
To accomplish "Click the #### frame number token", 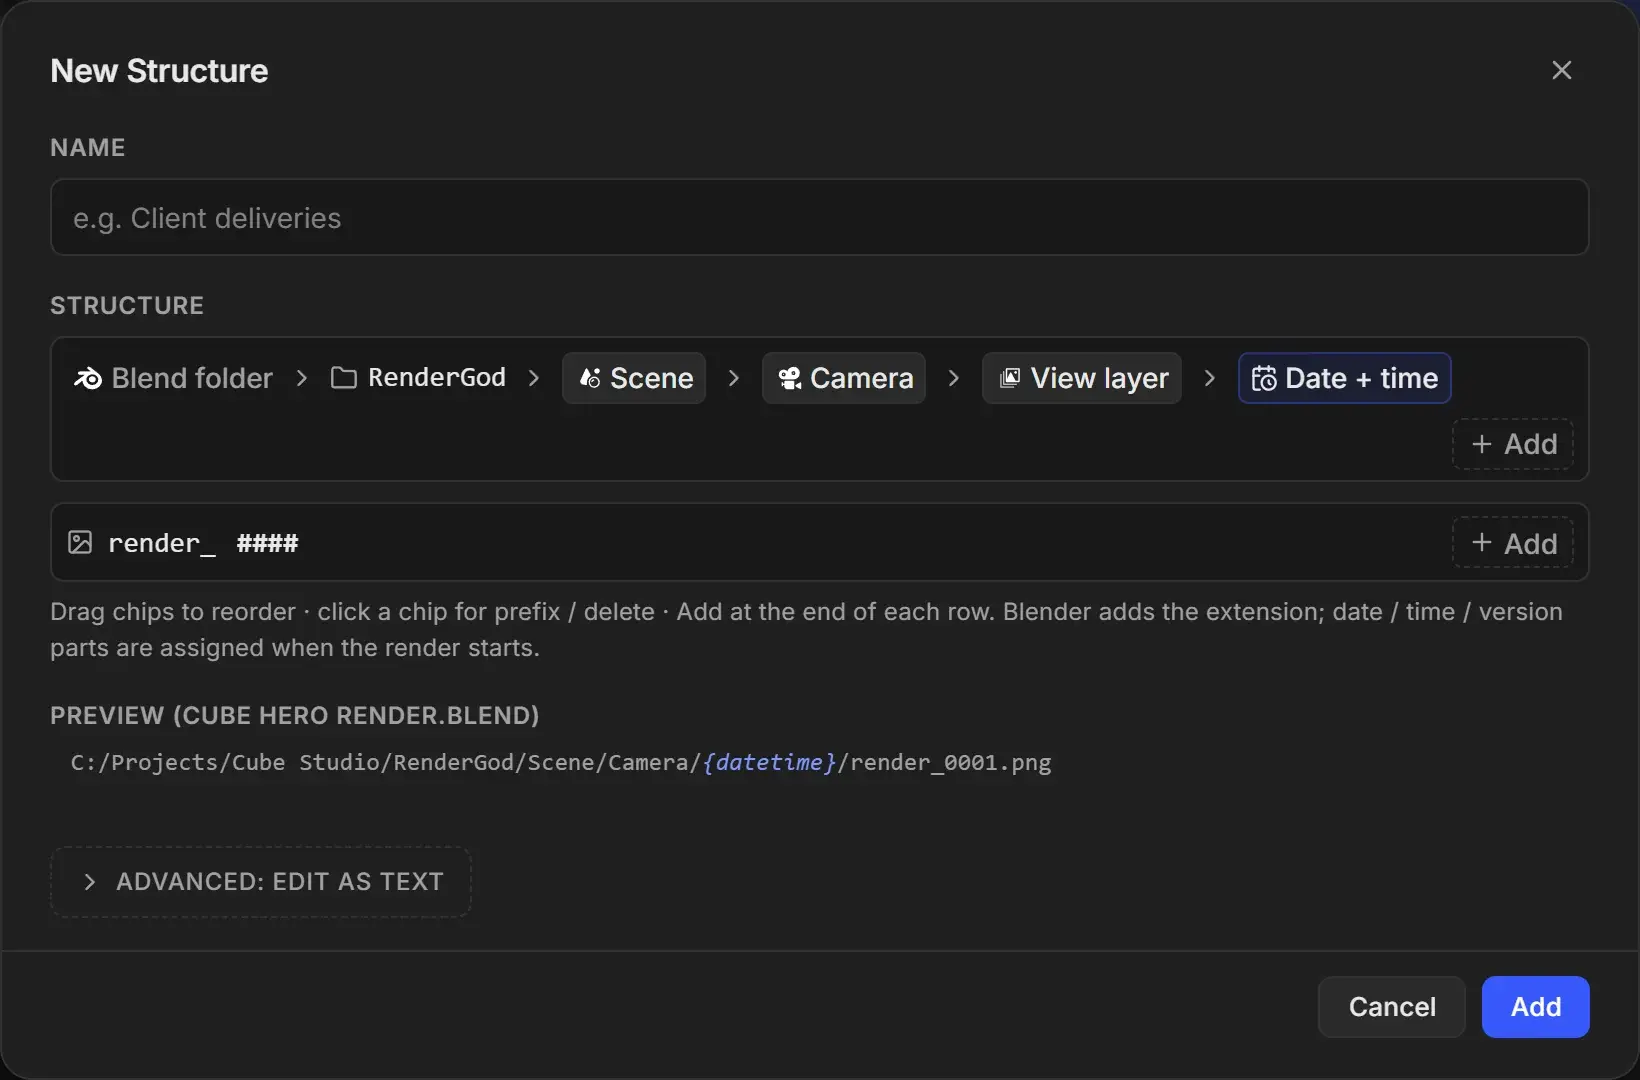I will 267,543.
